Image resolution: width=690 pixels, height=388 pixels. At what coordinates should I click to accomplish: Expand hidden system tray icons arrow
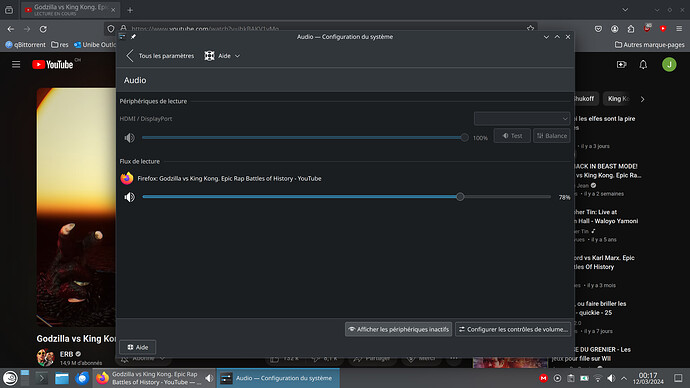pos(624,378)
